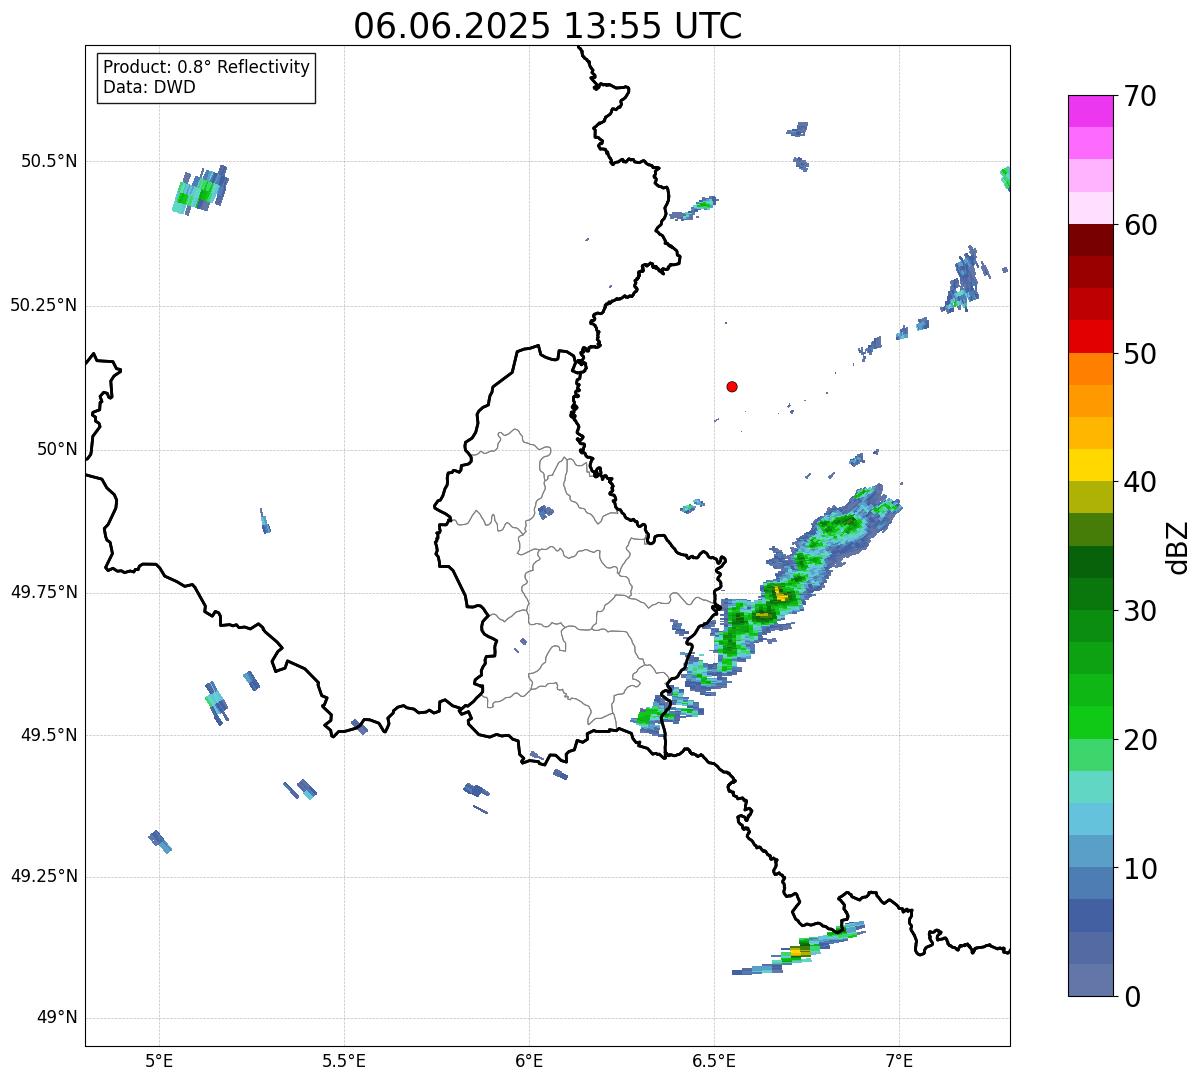Click the 10 tick on the colorbar
Screen dimensions: 1202x1081
[x=1140, y=869]
